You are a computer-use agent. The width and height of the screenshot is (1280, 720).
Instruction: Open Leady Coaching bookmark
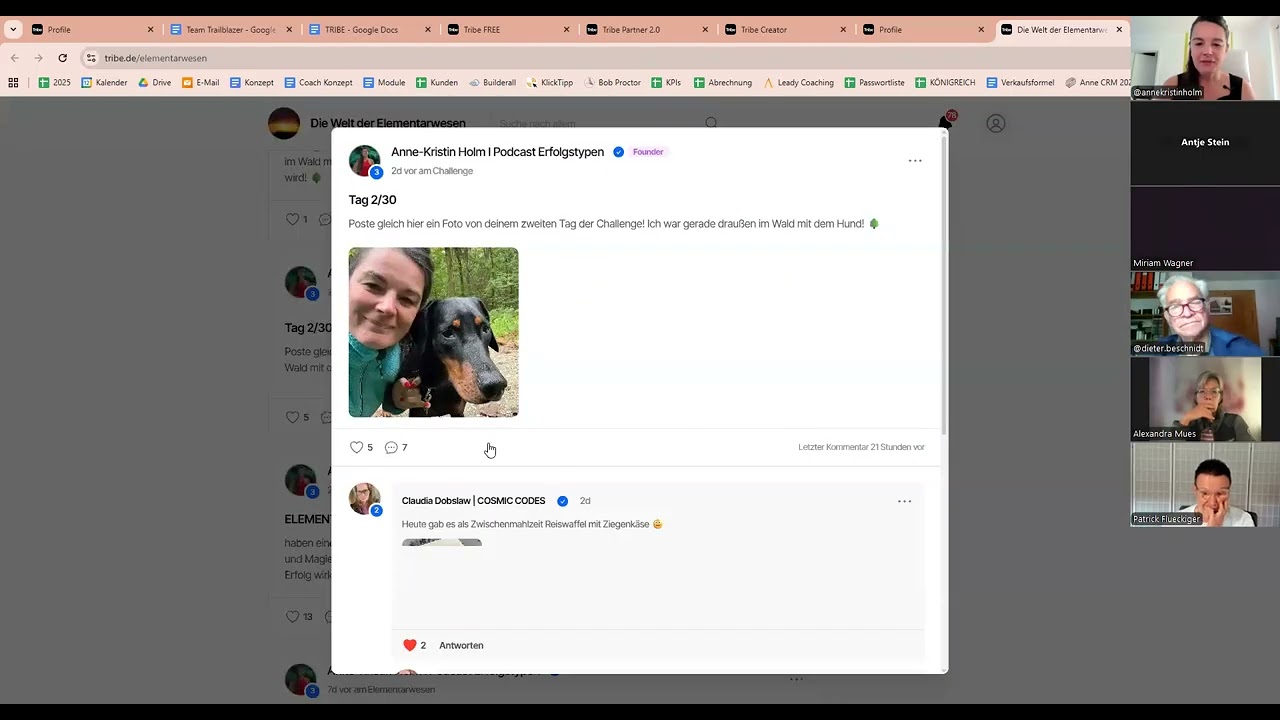pyautogui.click(x=798, y=82)
